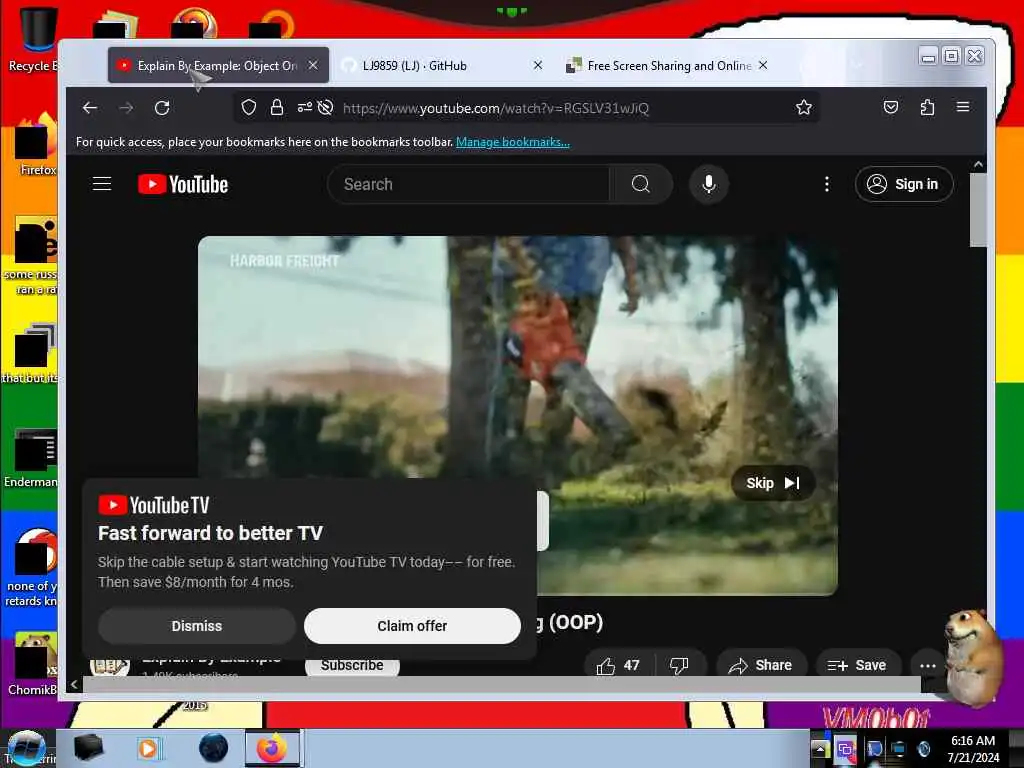1024x768 pixels.
Task: Share the video
Action: pyautogui.click(x=761, y=665)
